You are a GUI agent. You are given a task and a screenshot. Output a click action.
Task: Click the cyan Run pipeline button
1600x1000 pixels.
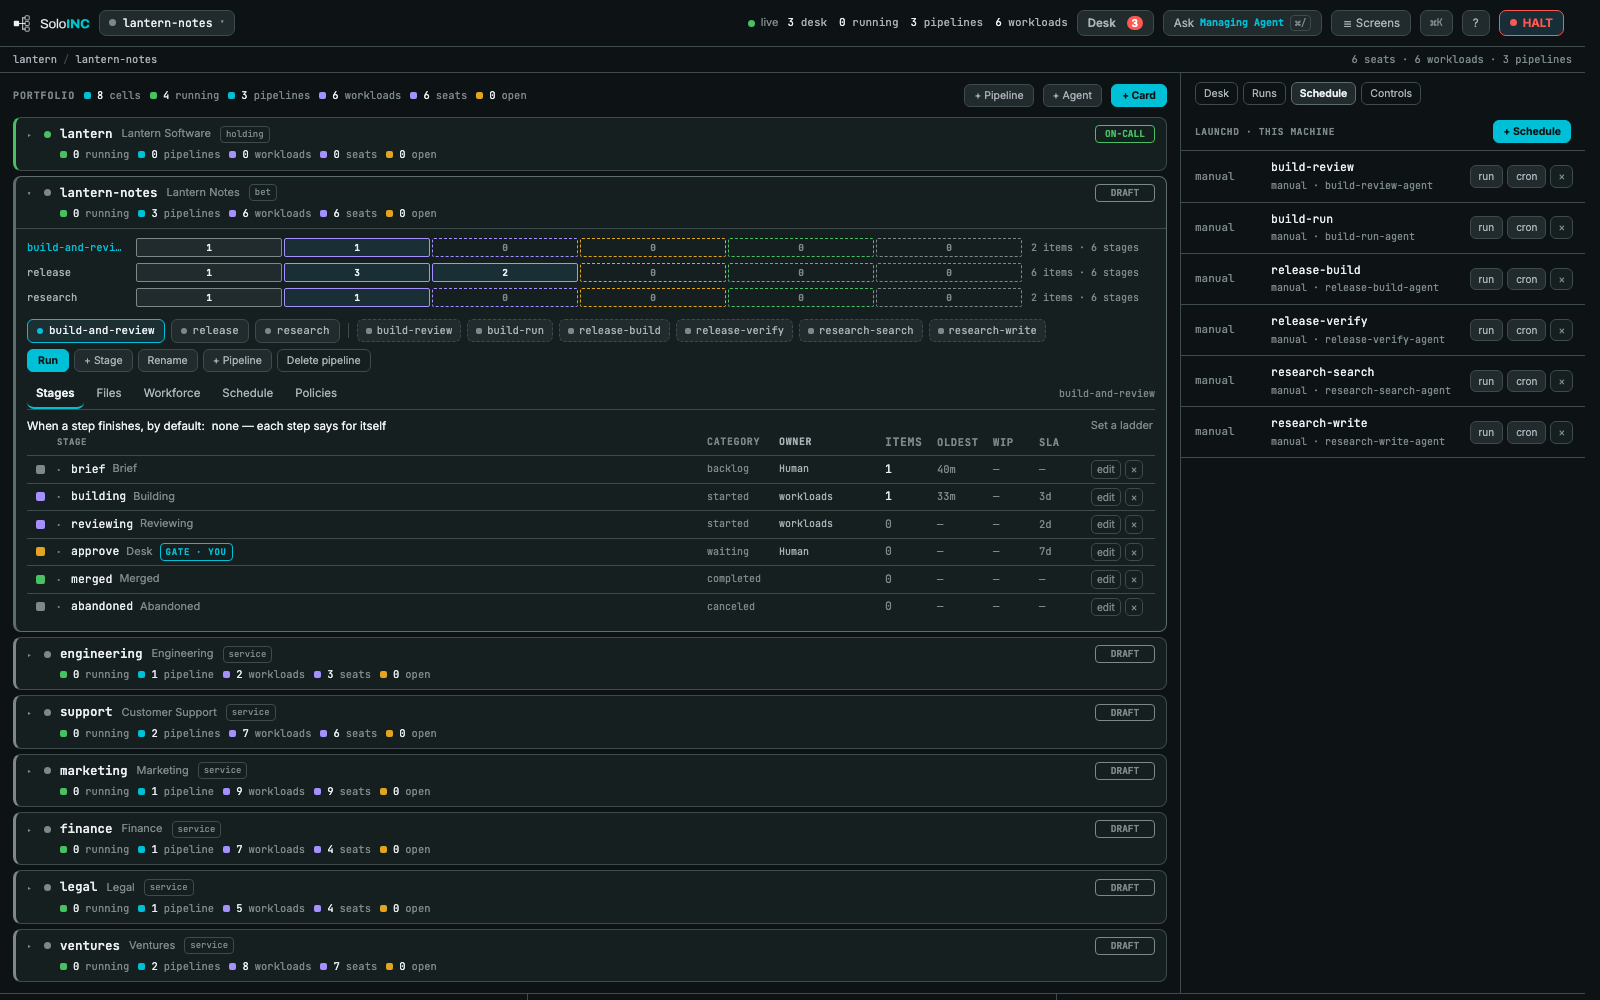[48, 361]
